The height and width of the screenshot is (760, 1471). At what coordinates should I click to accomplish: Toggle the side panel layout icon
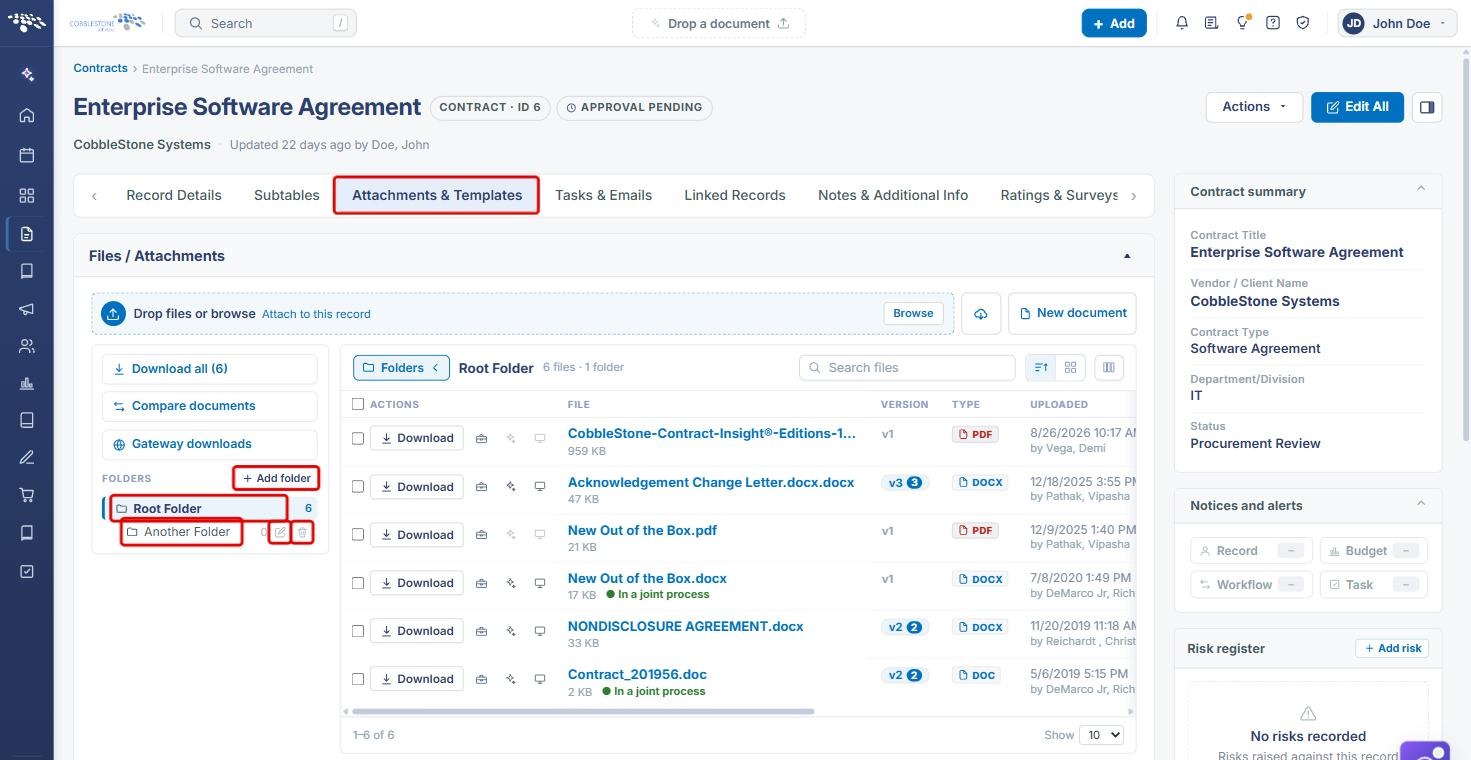[x=1427, y=107]
